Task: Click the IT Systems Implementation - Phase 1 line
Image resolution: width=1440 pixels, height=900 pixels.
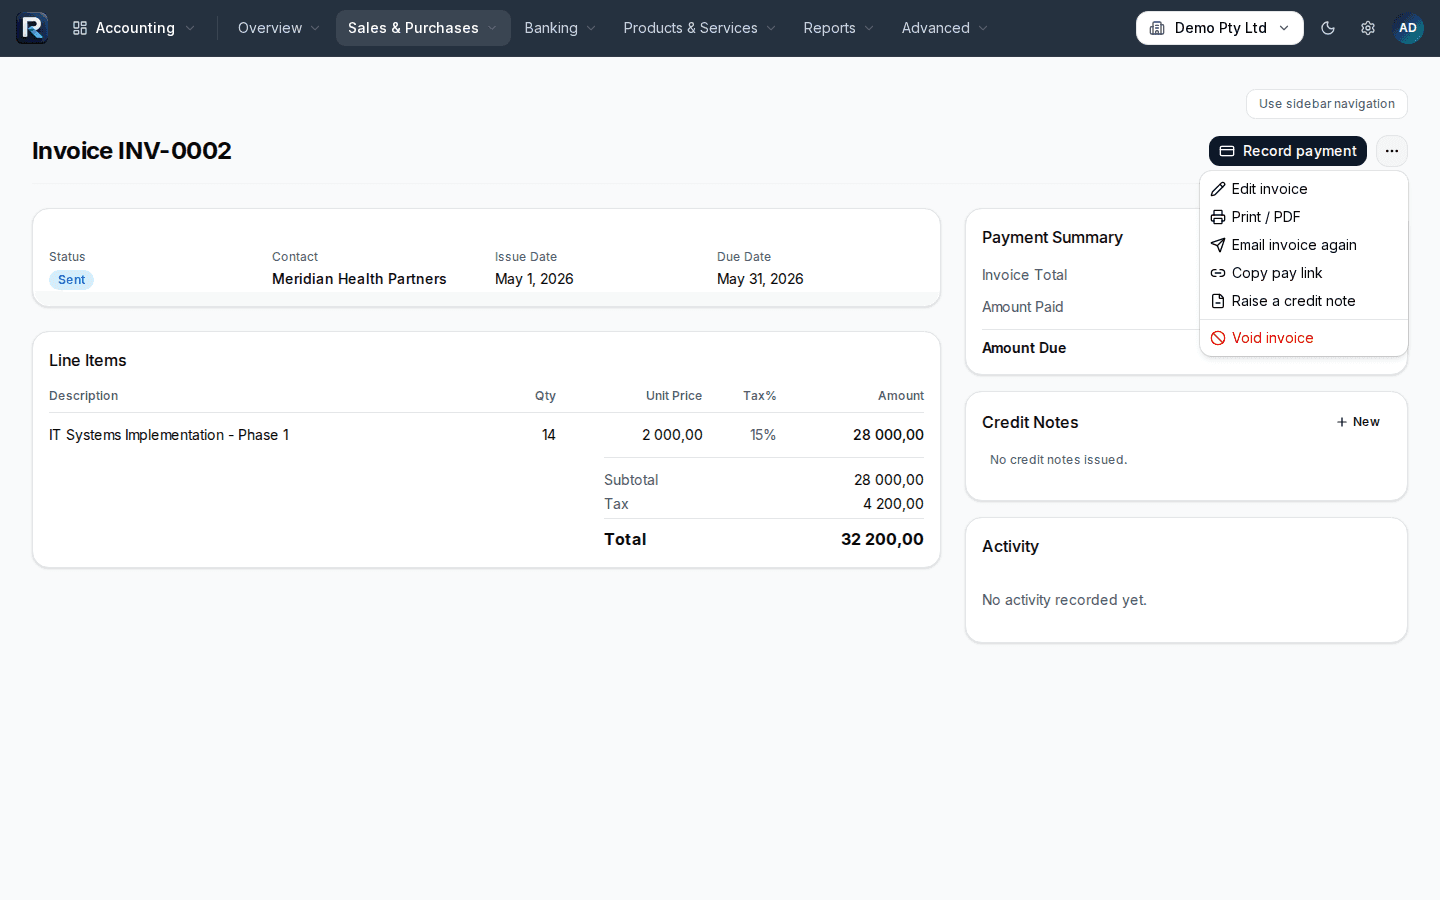Action: coord(169,435)
